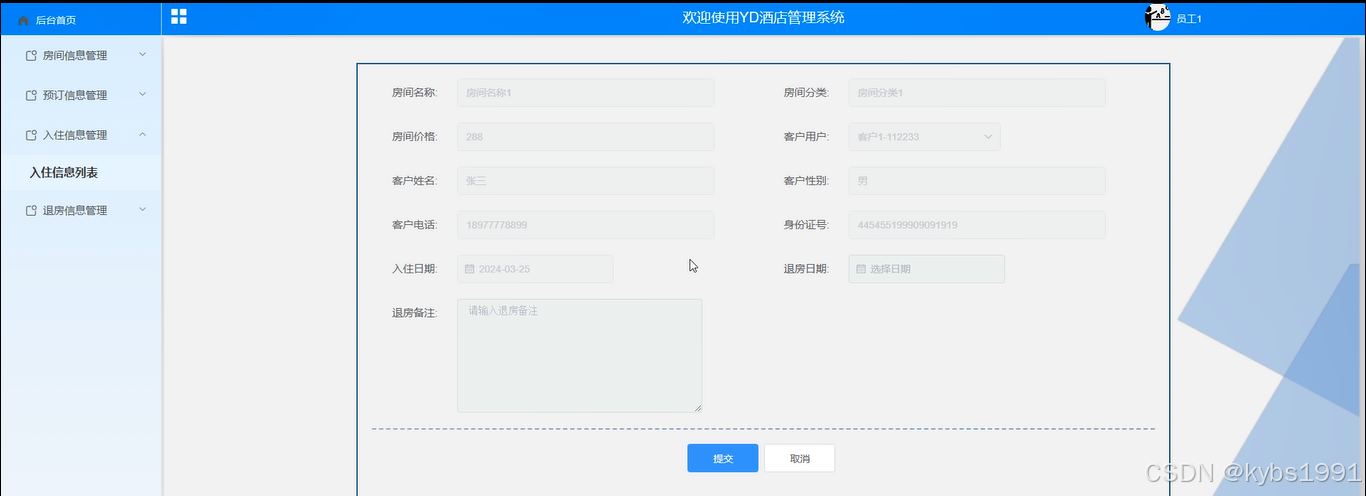This screenshot has height=496, width=1366.
Task: Click the 提交 button
Action: [723, 459]
